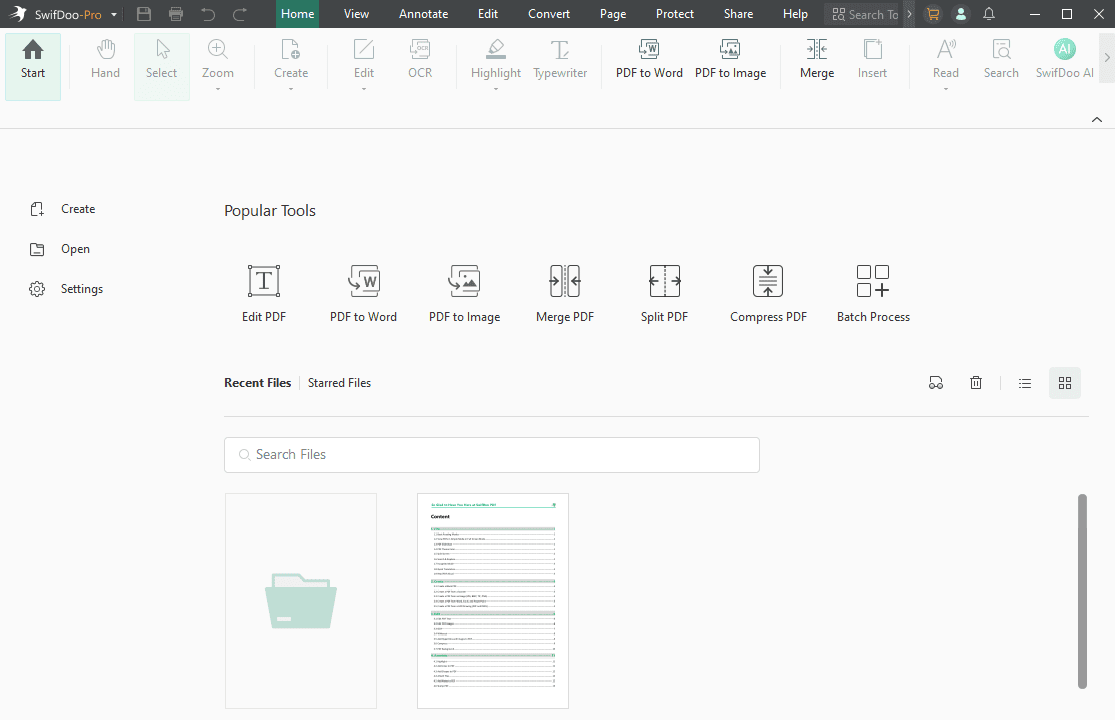This screenshot has height=720, width=1115.
Task: Collapse the ribbon with the chevron
Action: tap(1097, 119)
